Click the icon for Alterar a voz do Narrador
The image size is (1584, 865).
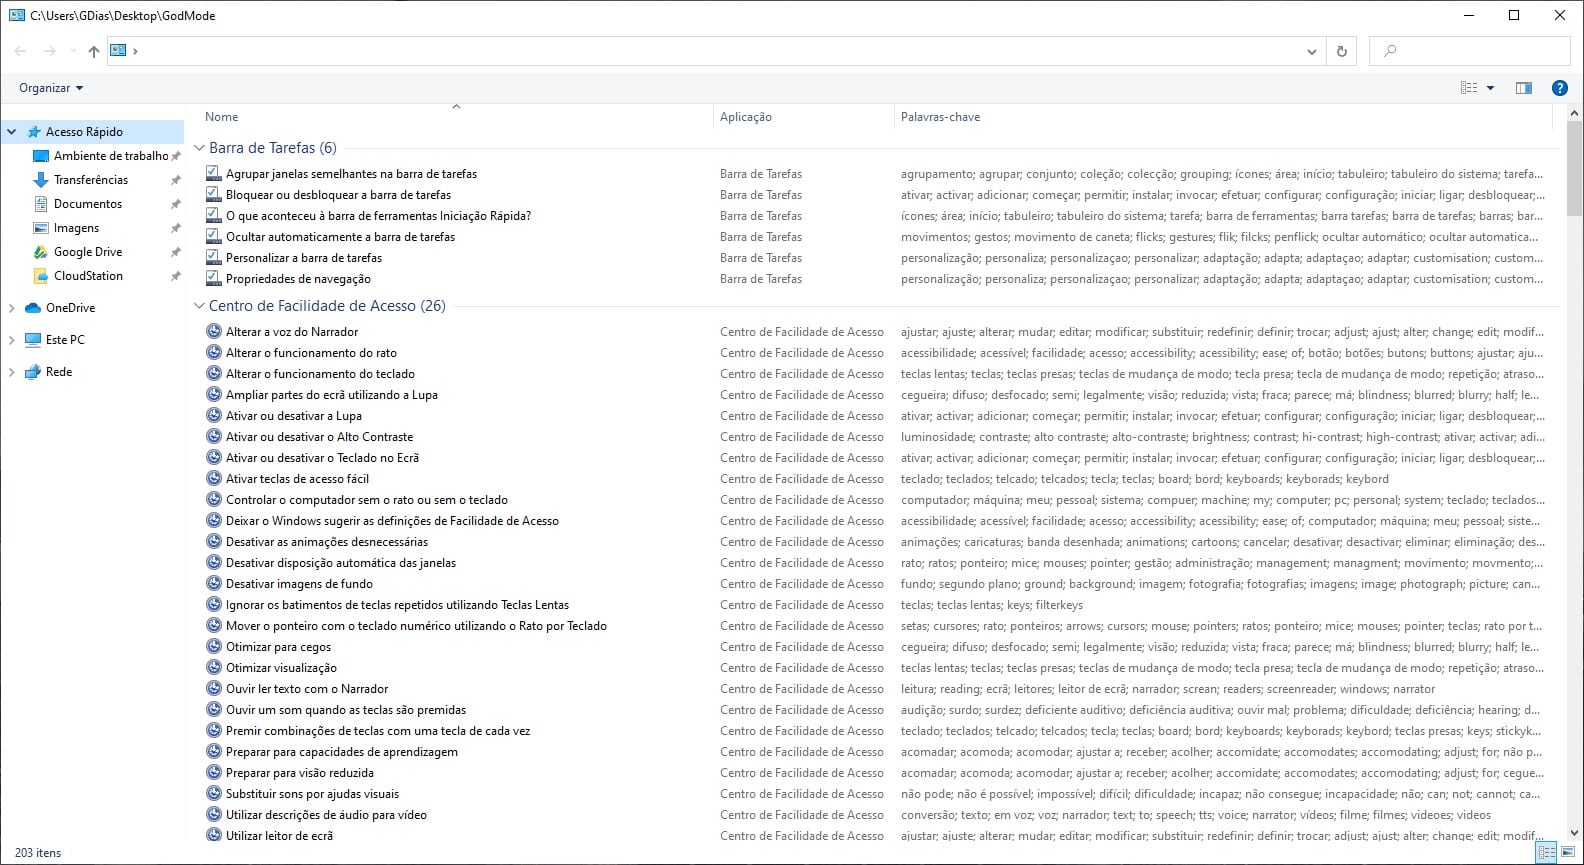(x=213, y=331)
